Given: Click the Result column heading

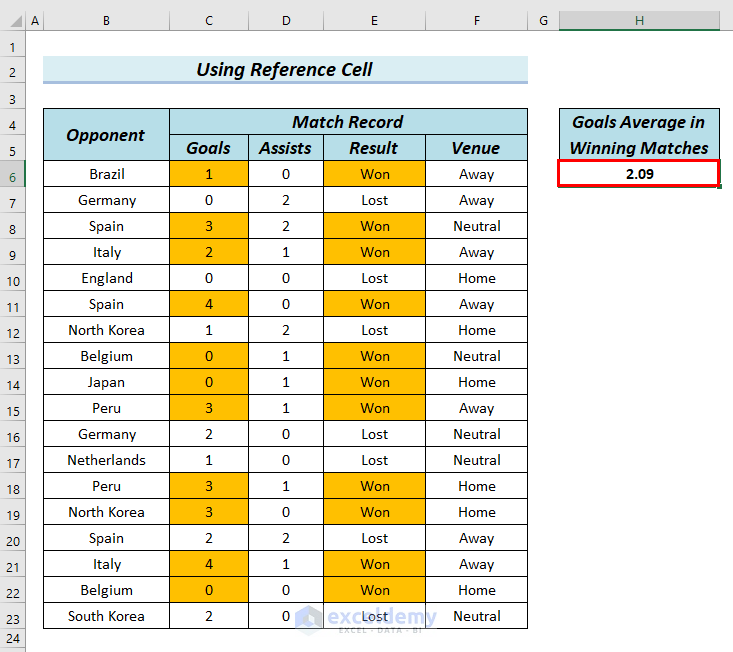Looking at the screenshot, I should click(x=374, y=148).
